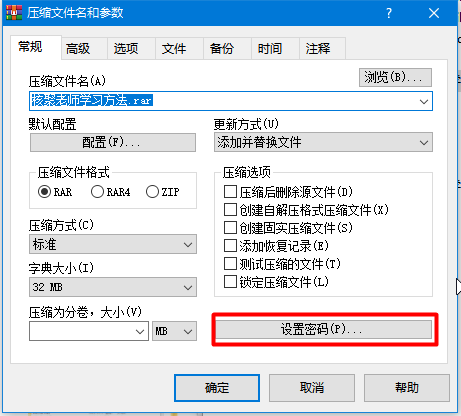This screenshot has width=461, height=416.
Task: Enable 锁定压缩文件 checkbox
Action: 230,282
